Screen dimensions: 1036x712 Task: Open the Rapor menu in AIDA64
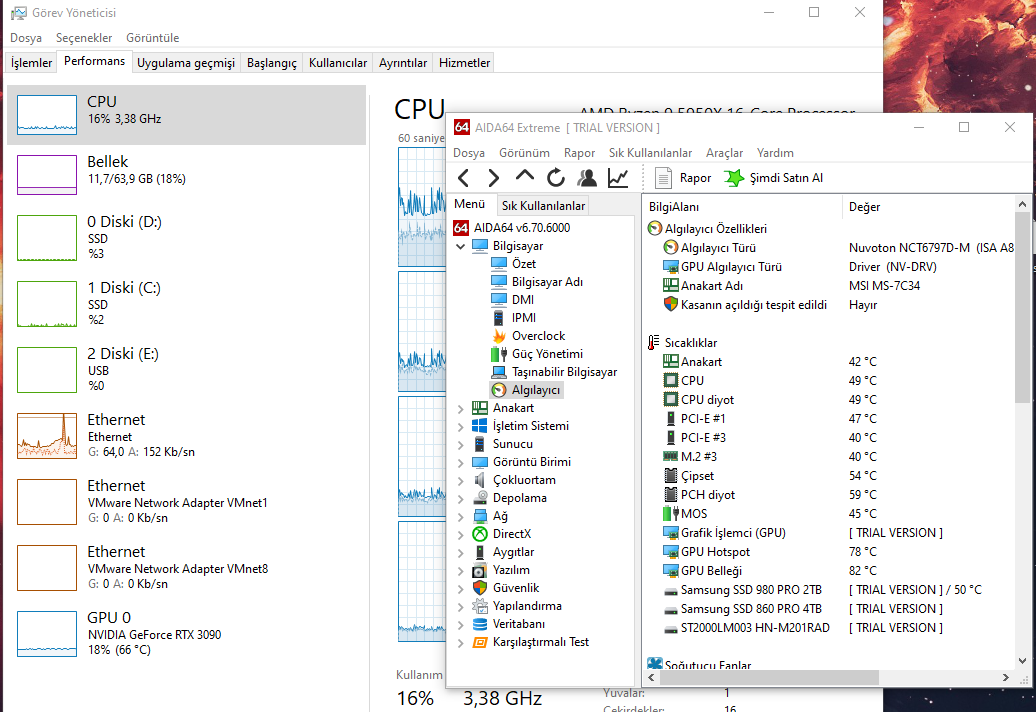click(579, 153)
